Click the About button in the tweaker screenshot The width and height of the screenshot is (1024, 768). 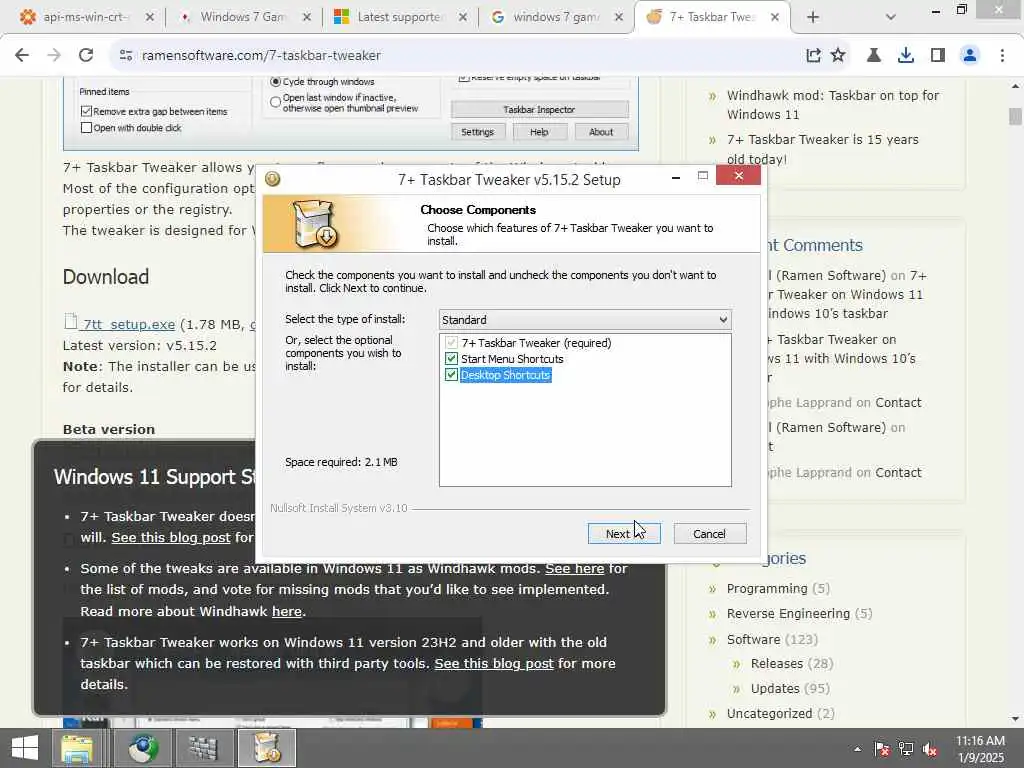(601, 132)
